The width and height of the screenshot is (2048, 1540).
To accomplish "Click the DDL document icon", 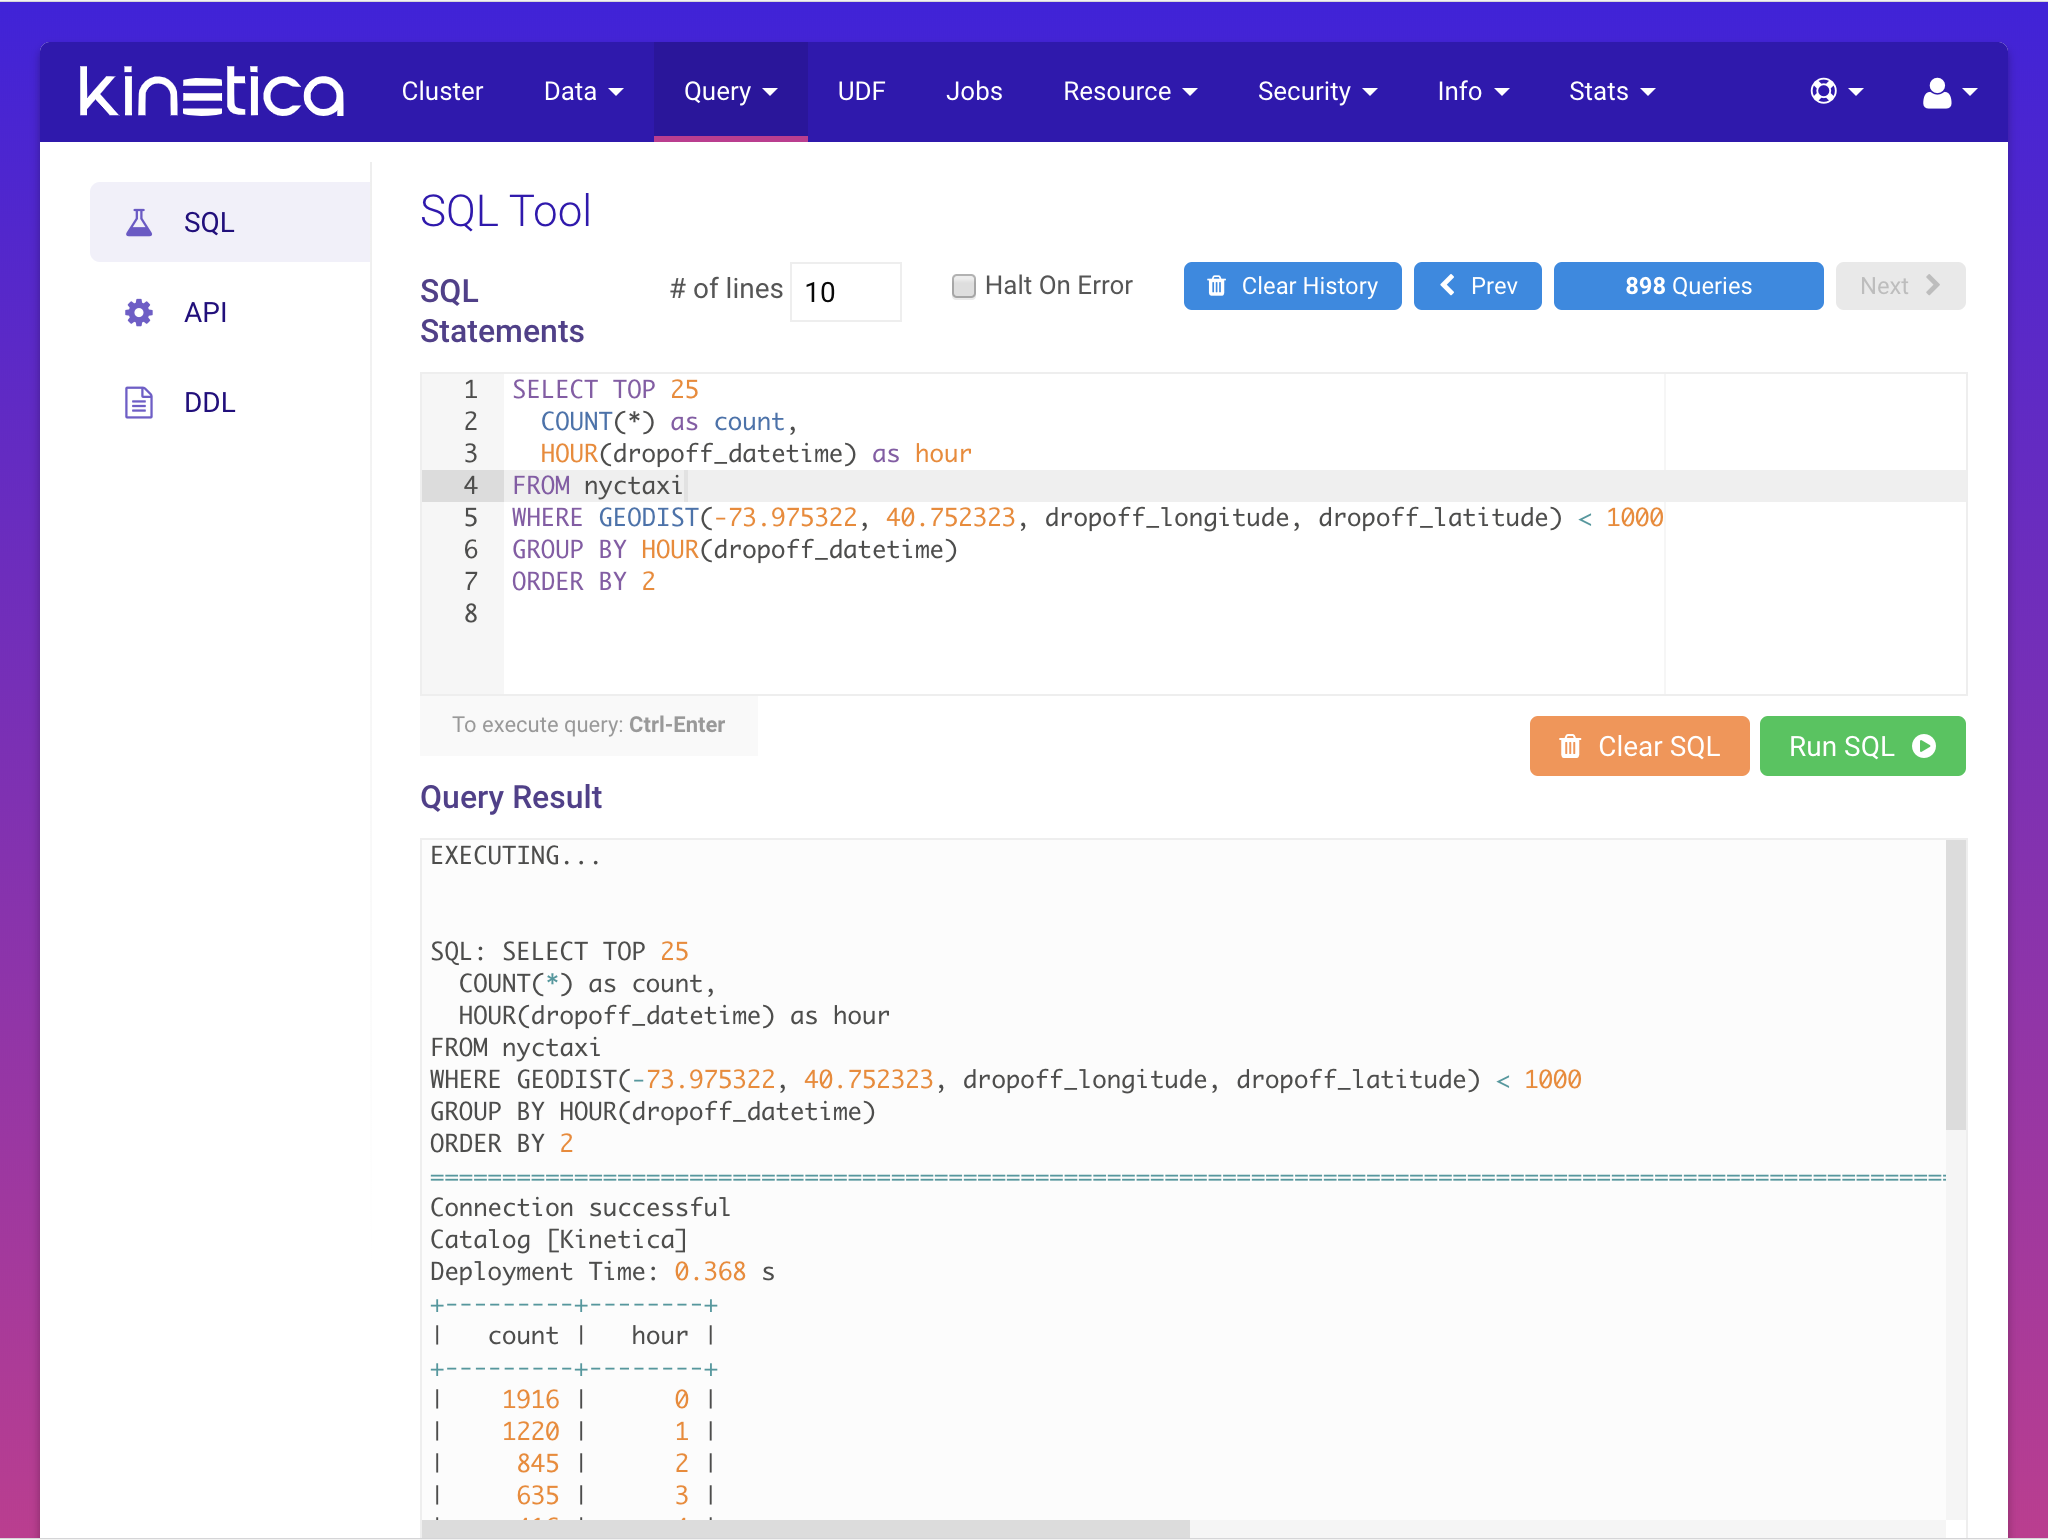I will [x=139, y=402].
